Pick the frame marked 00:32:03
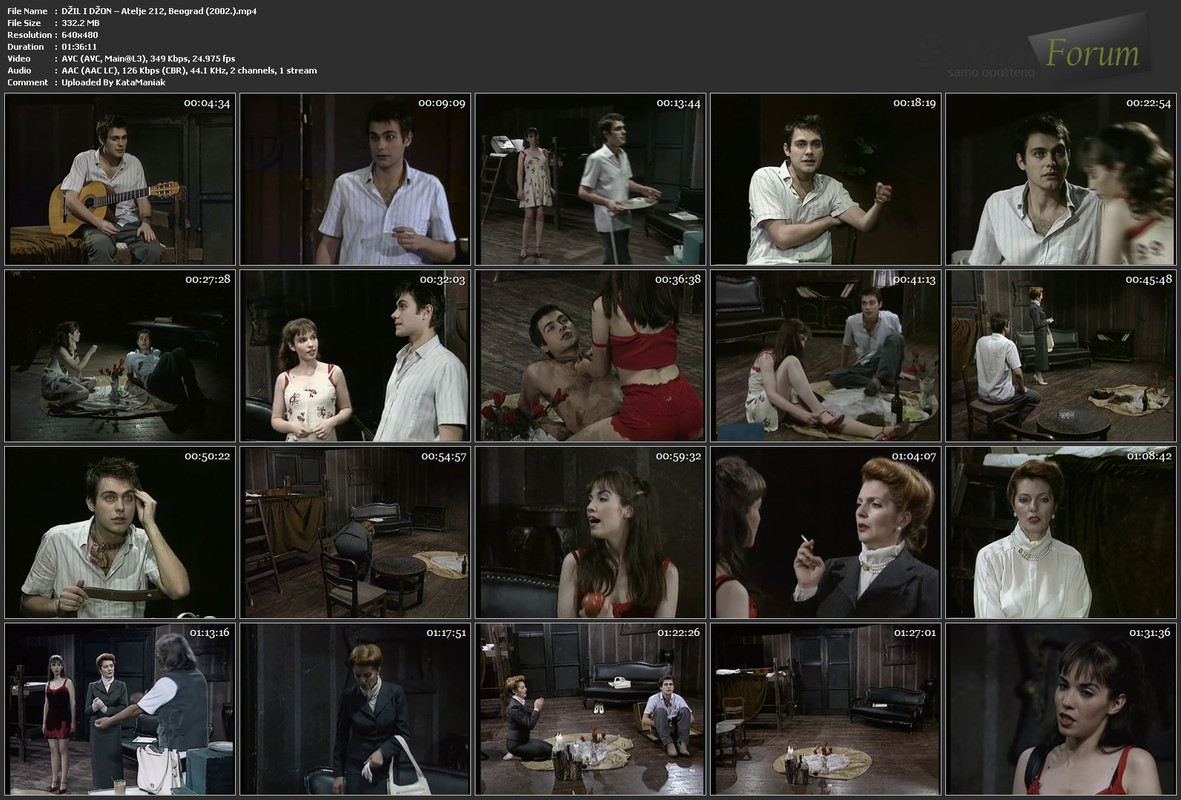1181x800 pixels. click(355, 356)
